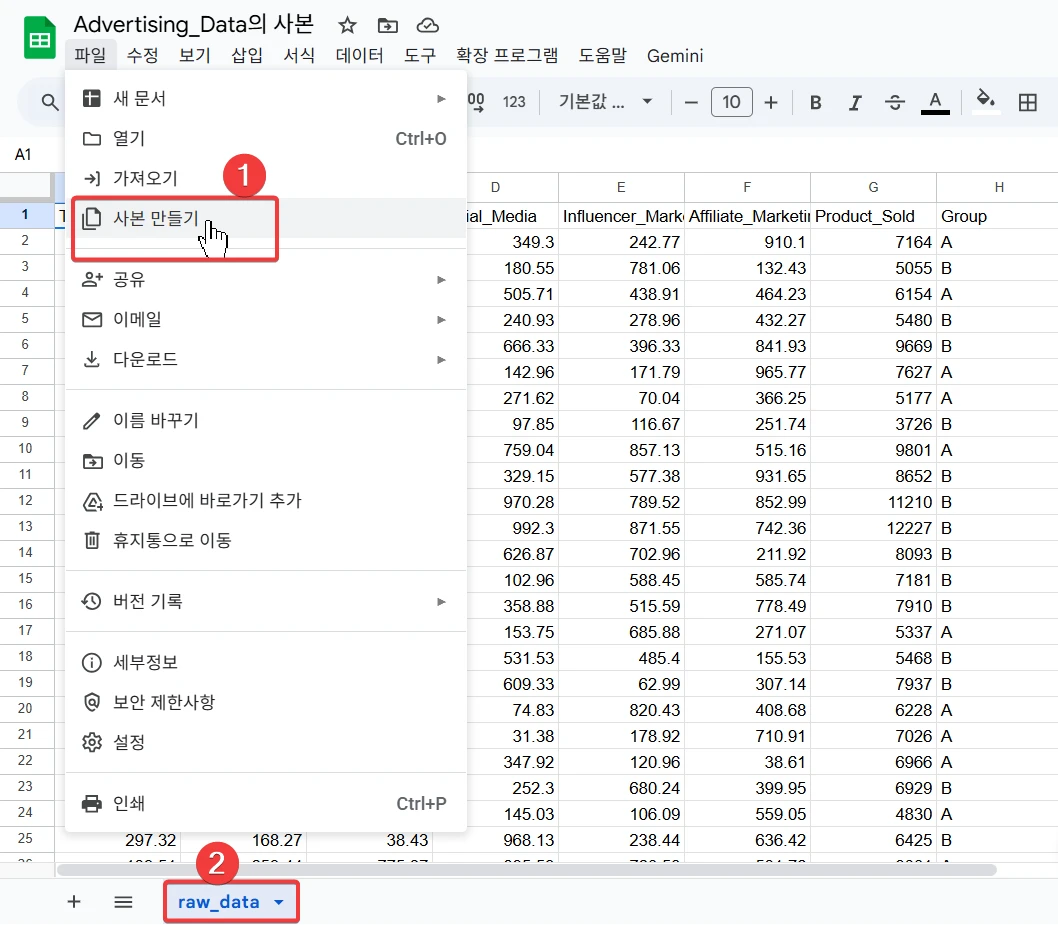This screenshot has width=1058, height=925.
Task: Open the 데이터 menu
Action: [x=359, y=56]
